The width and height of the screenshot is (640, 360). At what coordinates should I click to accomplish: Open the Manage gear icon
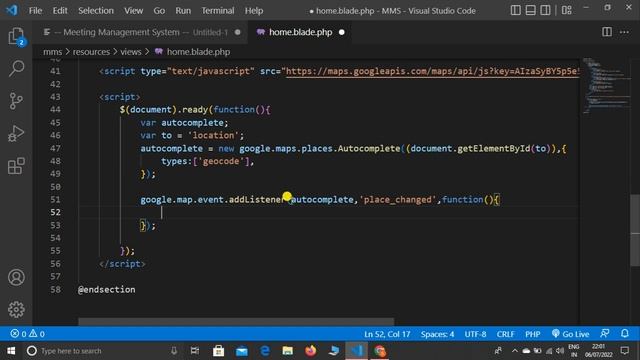tap(16, 309)
